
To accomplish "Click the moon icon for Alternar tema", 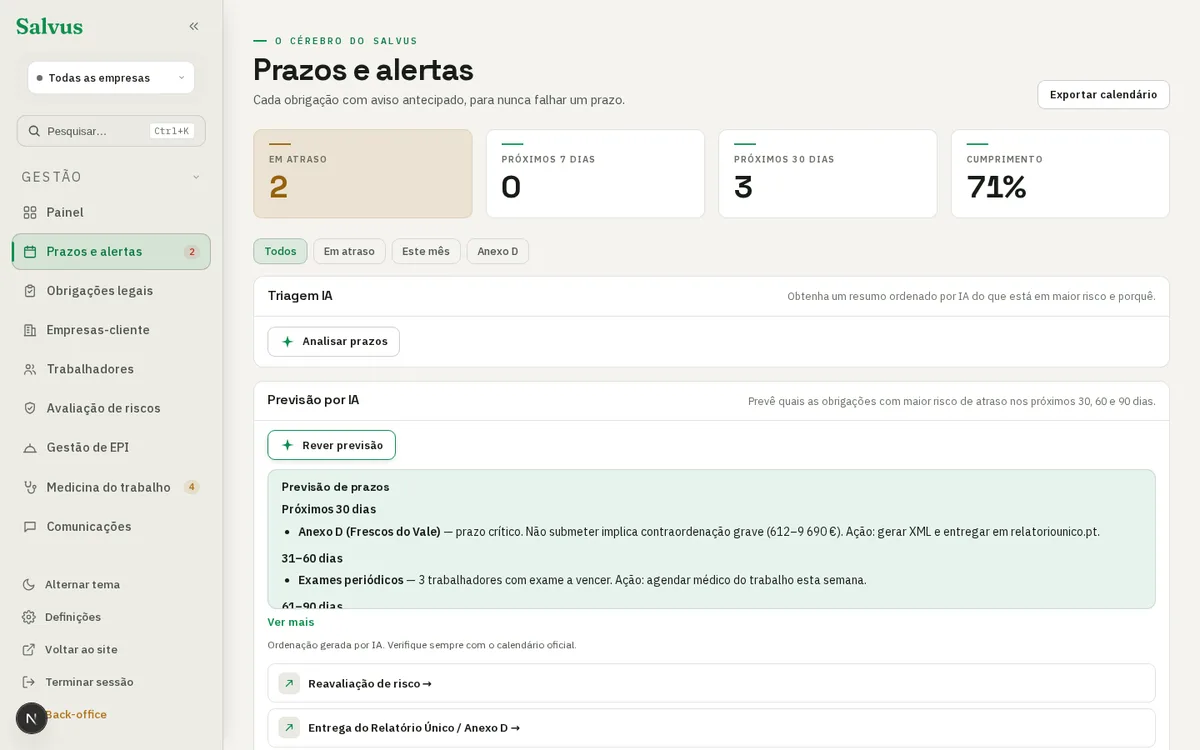I will [29, 584].
